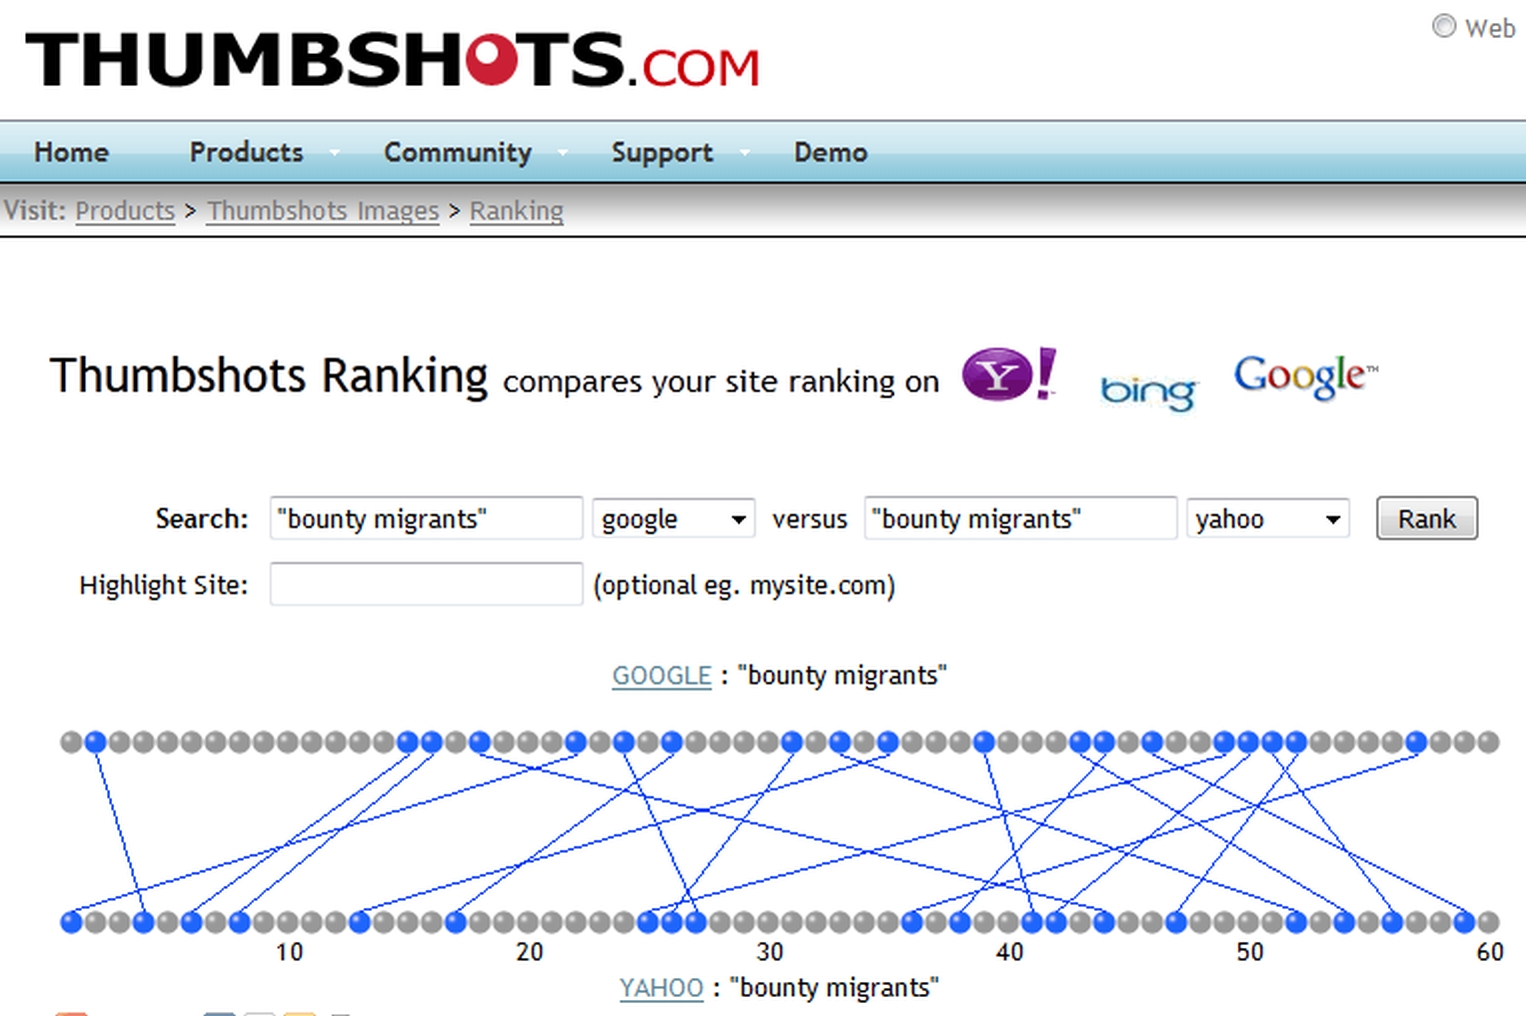Screen dimensions: 1526x1016
Task: Click the axis label 30
Action: coord(769,952)
